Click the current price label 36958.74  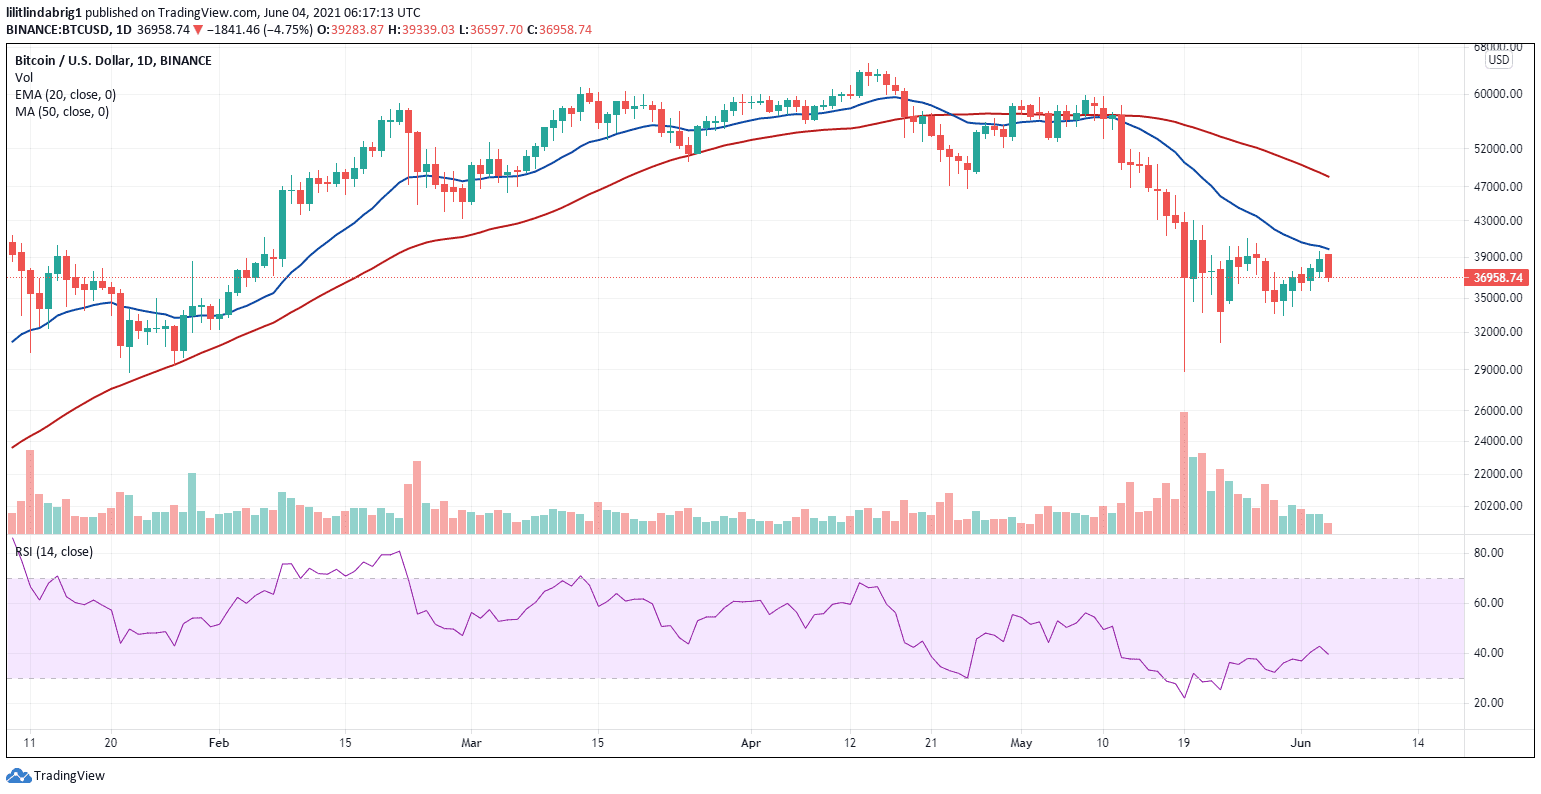1497,278
